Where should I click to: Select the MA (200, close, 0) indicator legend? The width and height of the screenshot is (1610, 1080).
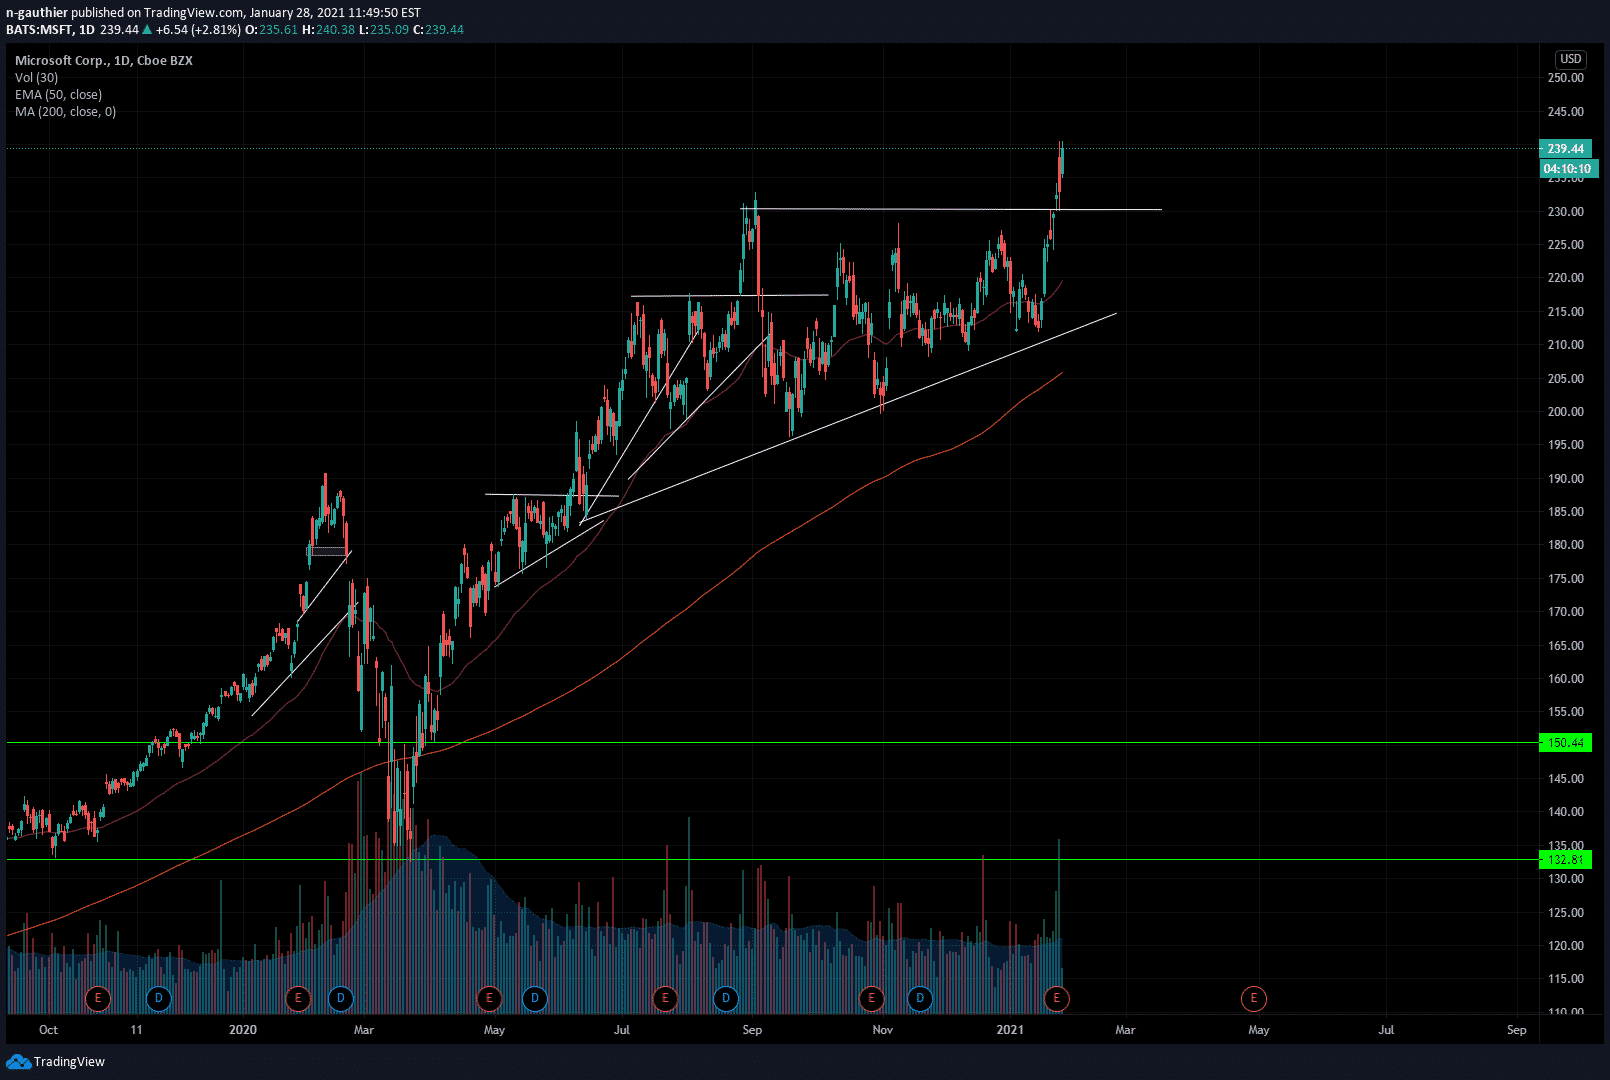coord(66,112)
